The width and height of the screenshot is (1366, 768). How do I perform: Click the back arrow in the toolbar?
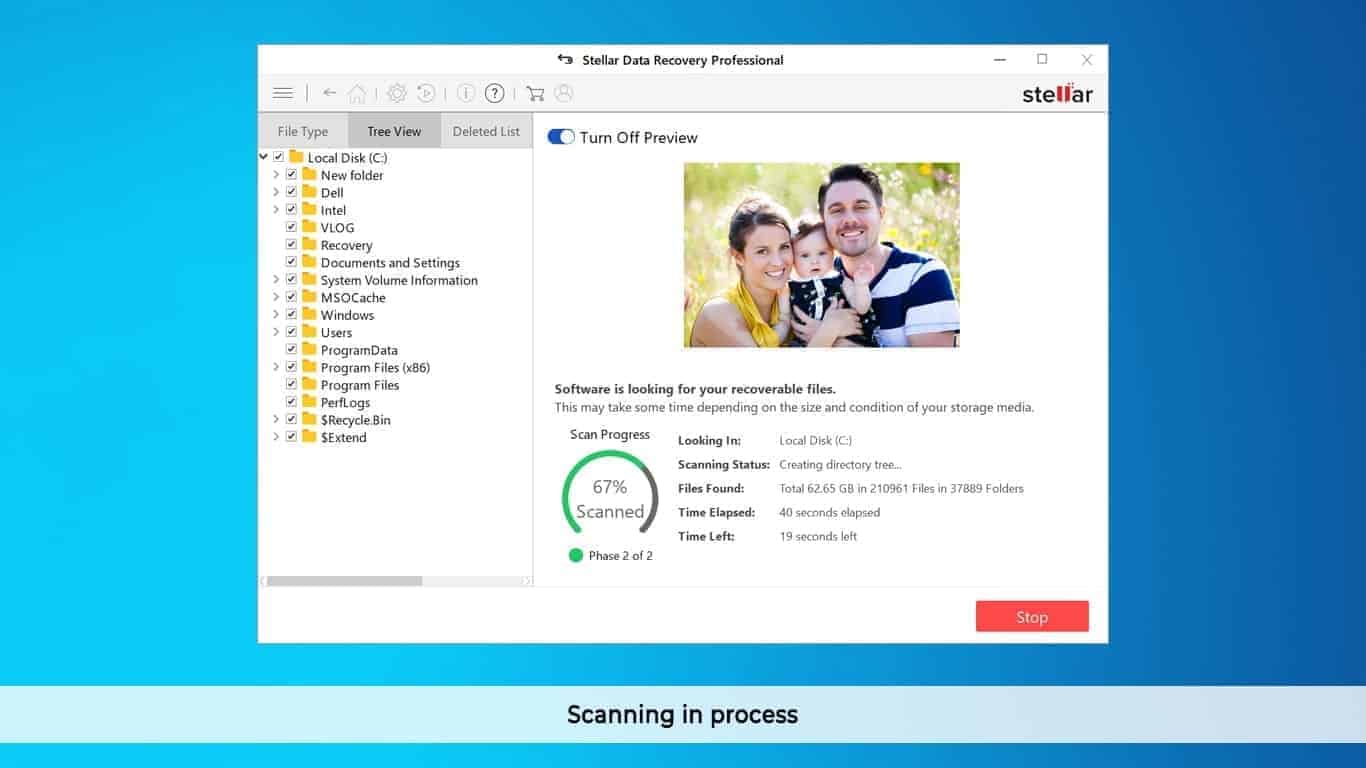(329, 92)
